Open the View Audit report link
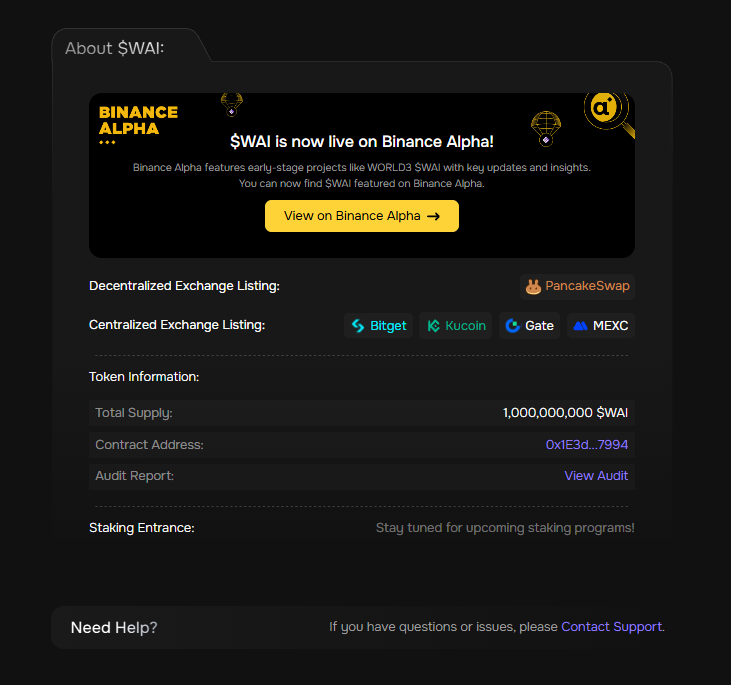The height and width of the screenshot is (685, 731). point(596,476)
